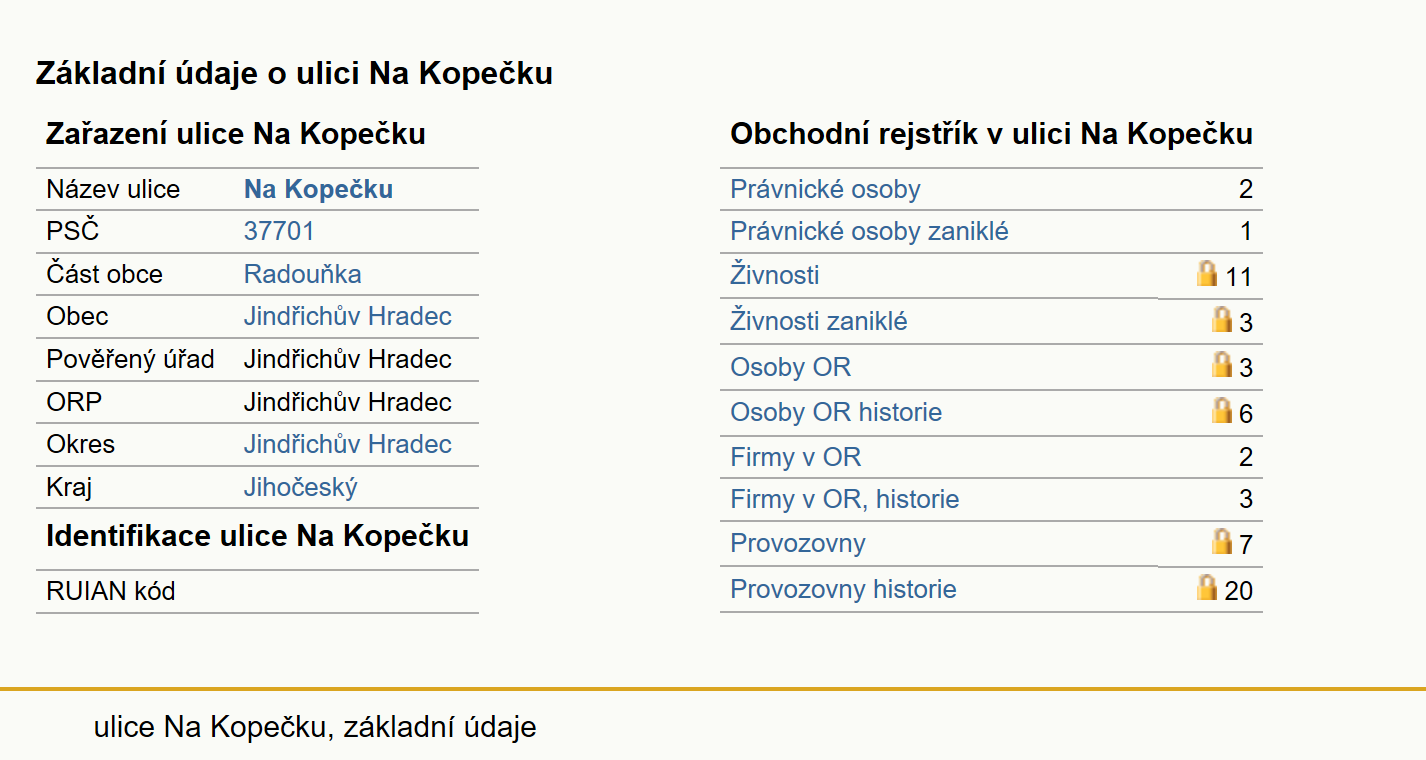The image size is (1426, 760).
Task: Click the lock icon for Provozovny historie
Action: [x=1207, y=587]
